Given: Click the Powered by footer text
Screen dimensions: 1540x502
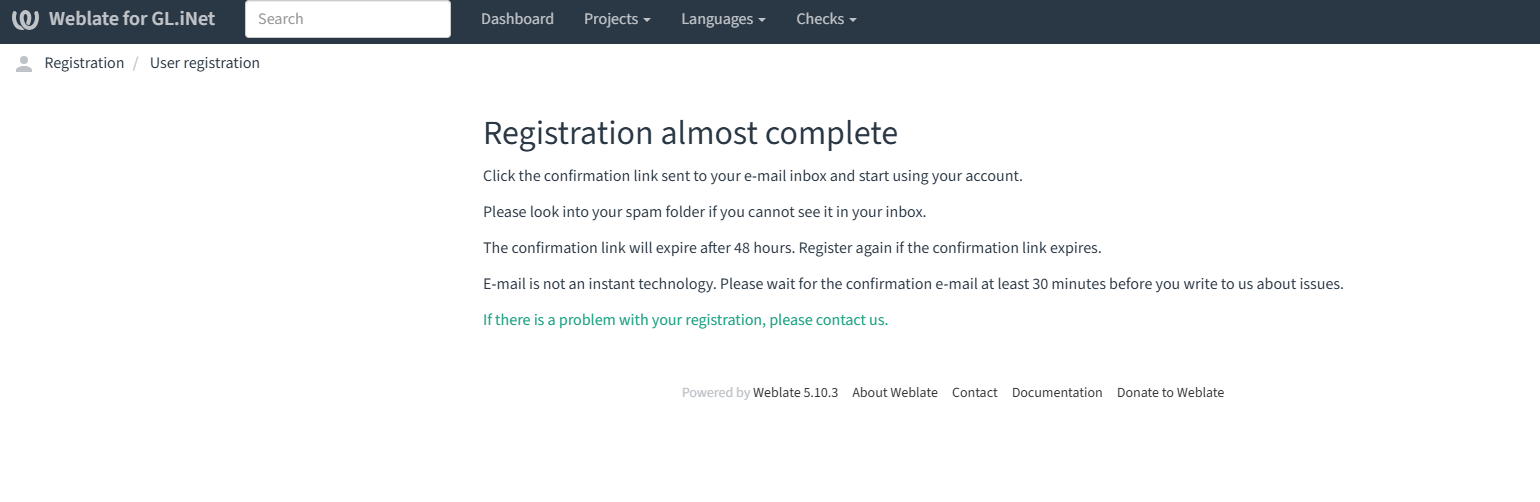Looking at the screenshot, I should click(715, 393).
